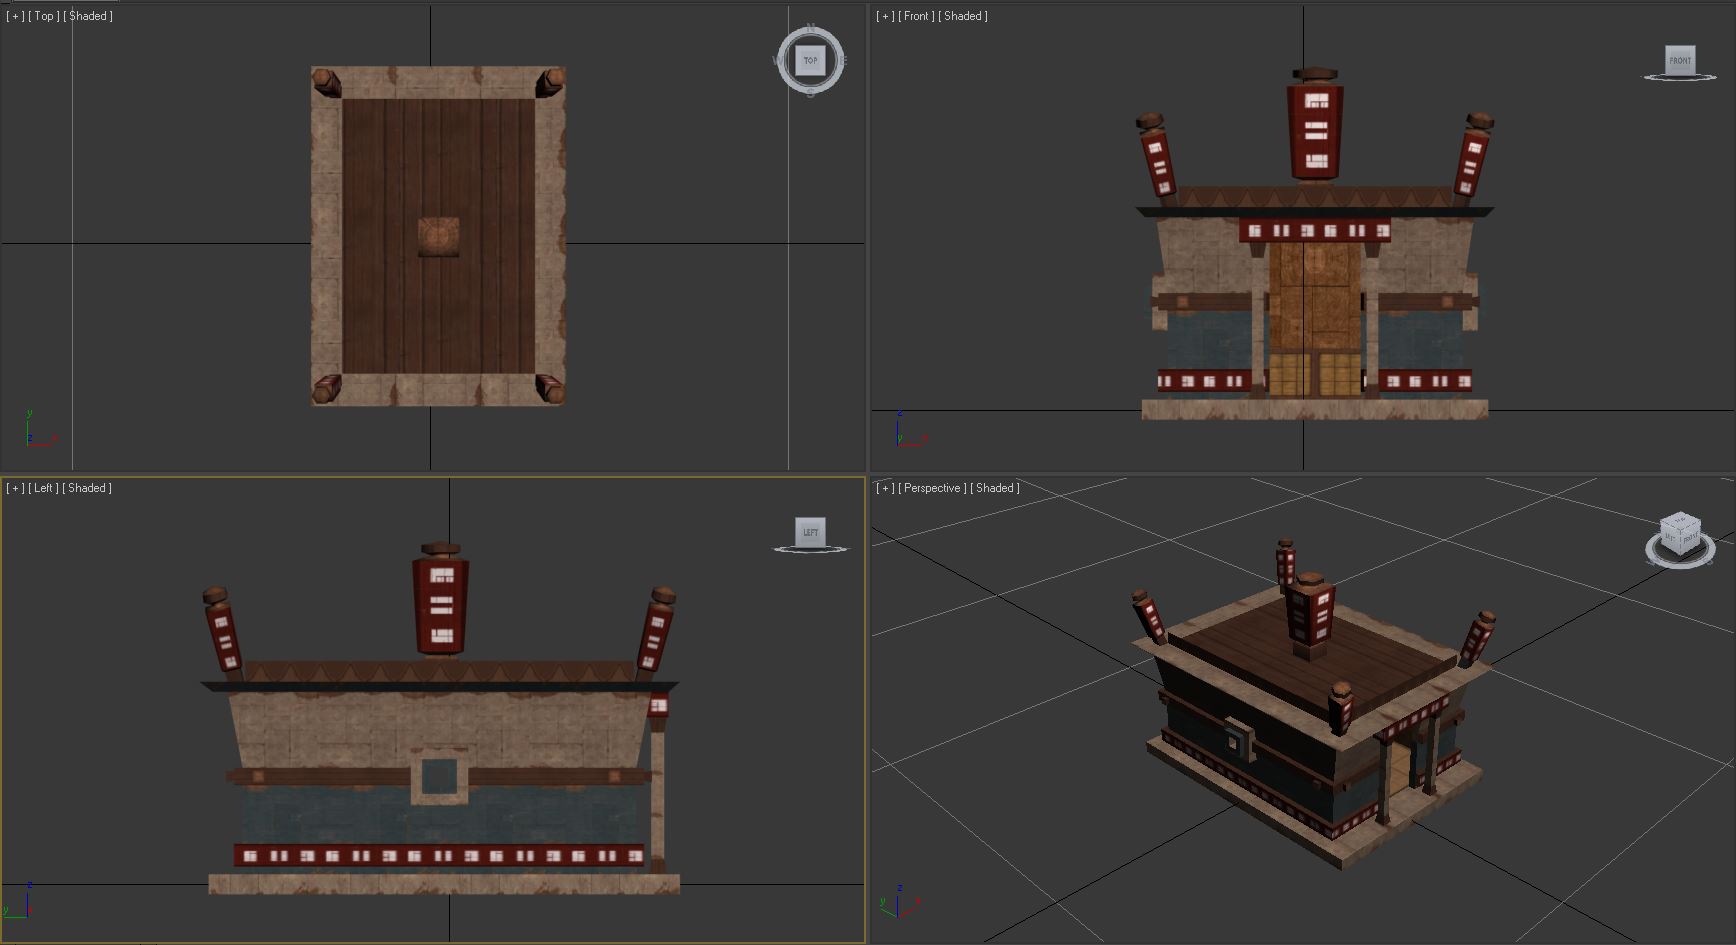Open the Top viewport [+] general menu
The height and width of the screenshot is (945, 1736).
click(x=15, y=16)
